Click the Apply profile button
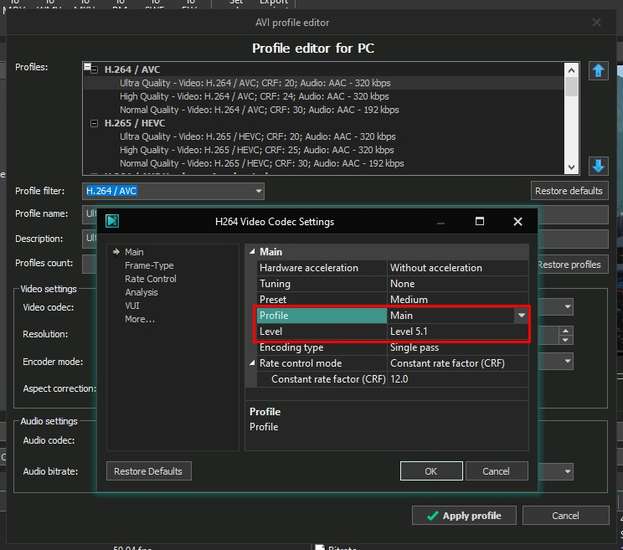 464,515
